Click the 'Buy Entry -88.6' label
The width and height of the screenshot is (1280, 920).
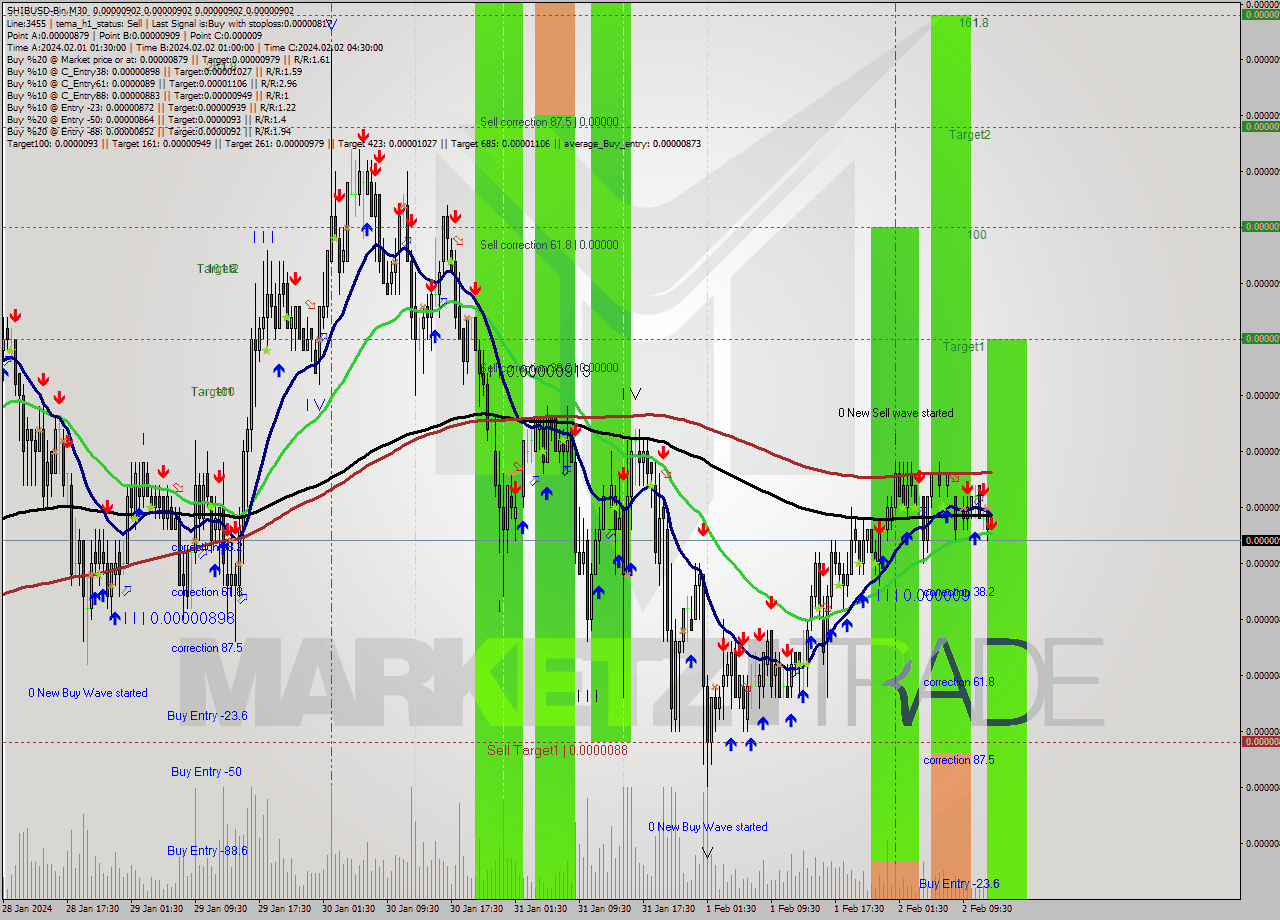coord(207,851)
